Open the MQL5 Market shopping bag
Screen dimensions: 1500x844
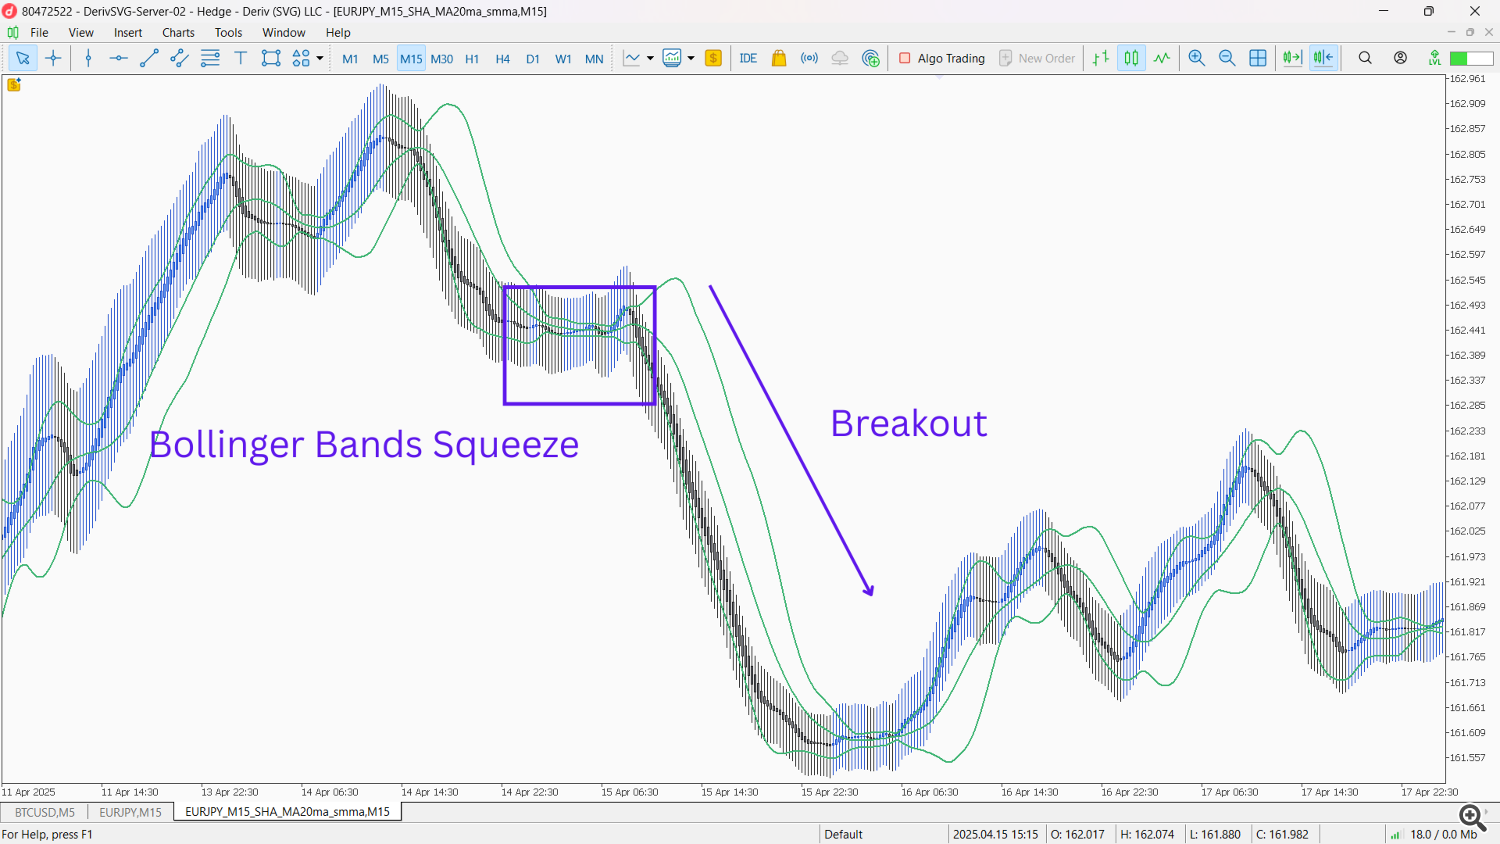point(779,58)
